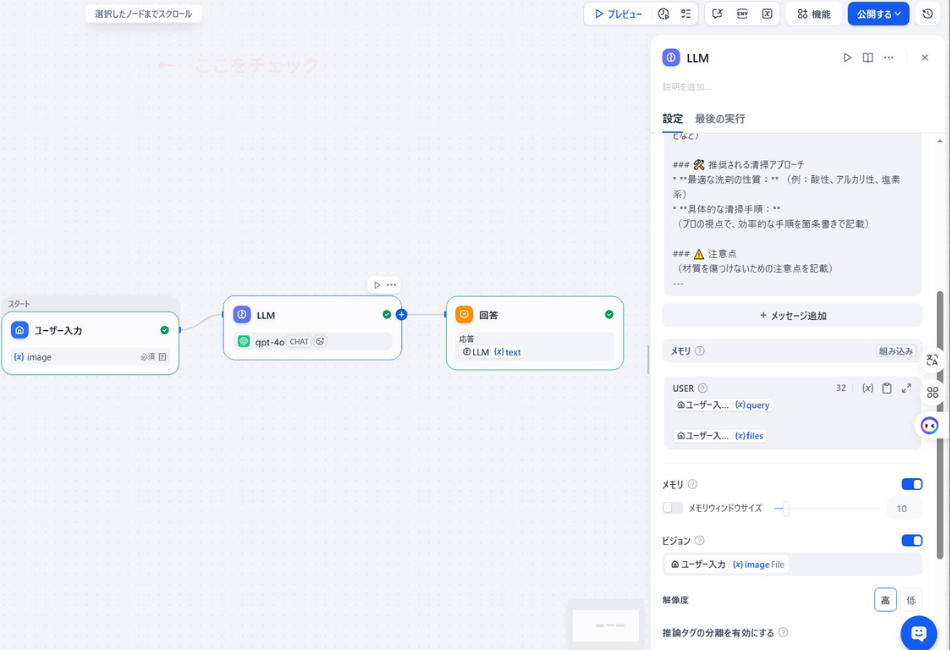Switch to the 設定 tab
This screenshot has height=650, width=950.
673,118
